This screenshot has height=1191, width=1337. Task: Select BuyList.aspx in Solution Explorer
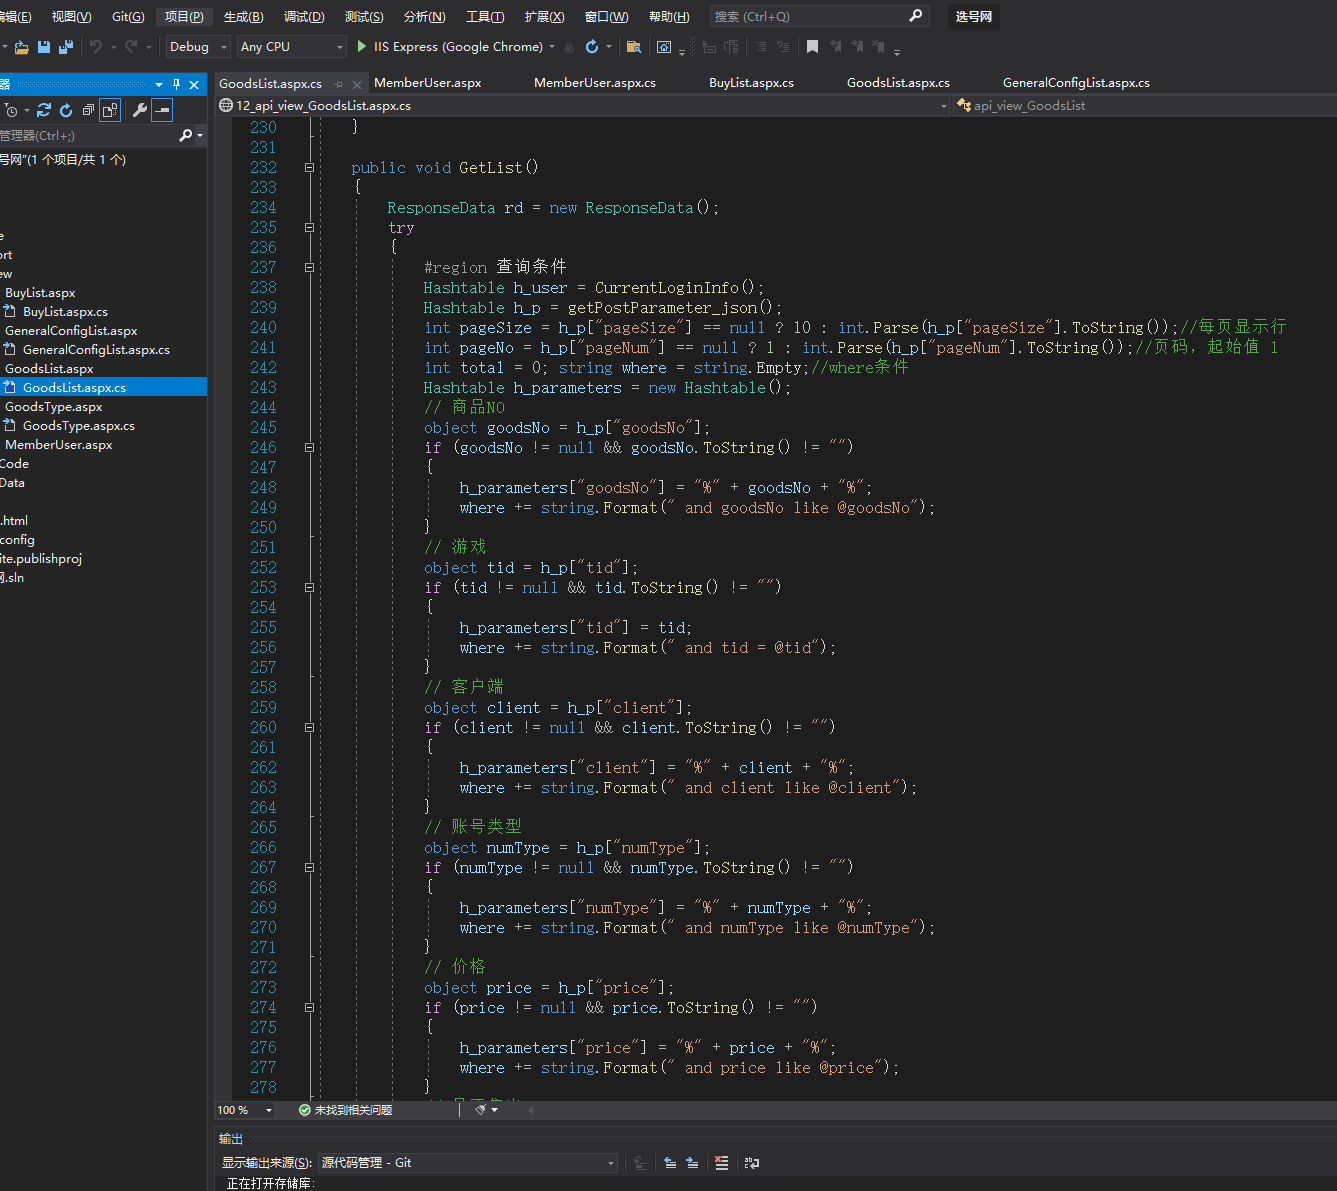coord(40,293)
